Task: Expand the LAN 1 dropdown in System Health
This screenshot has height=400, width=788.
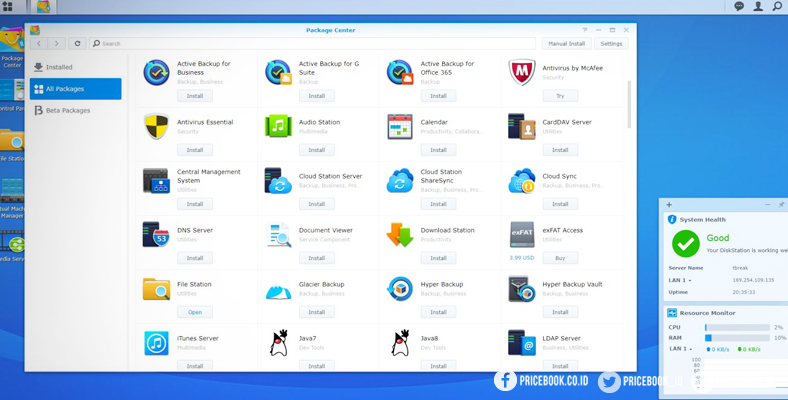Action: (x=681, y=280)
